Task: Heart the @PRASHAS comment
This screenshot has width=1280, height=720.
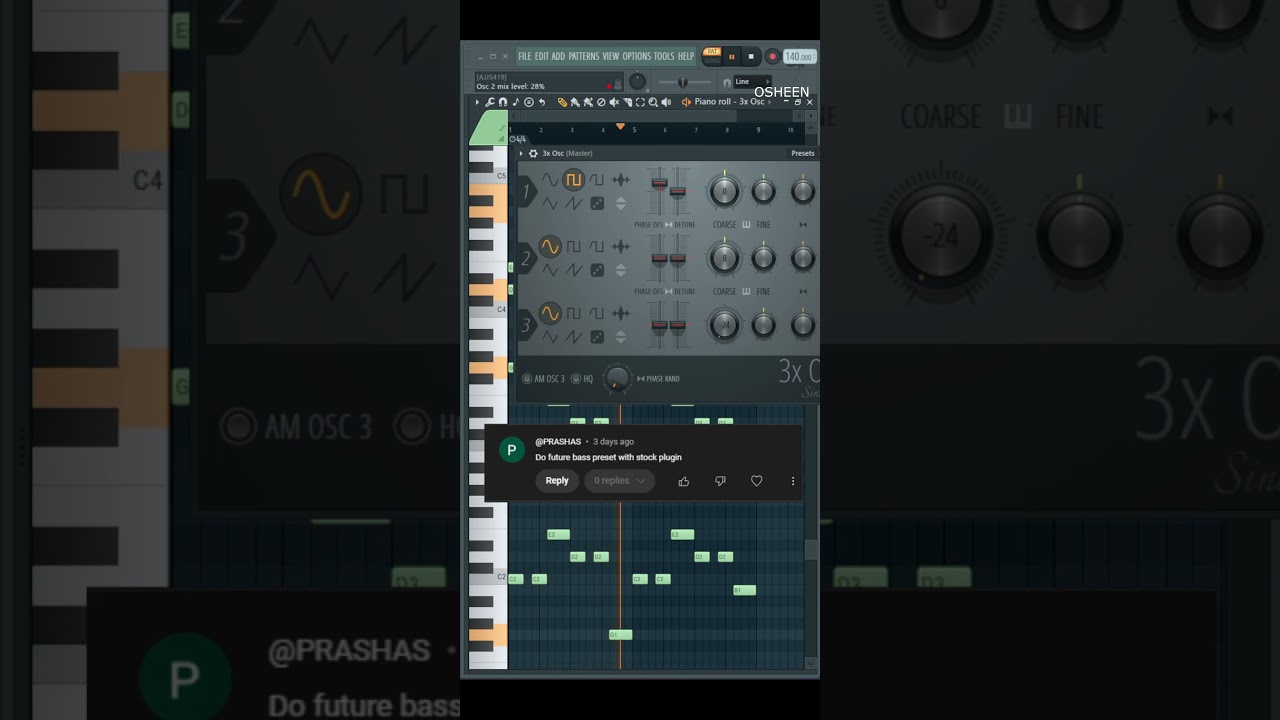Action: [757, 481]
